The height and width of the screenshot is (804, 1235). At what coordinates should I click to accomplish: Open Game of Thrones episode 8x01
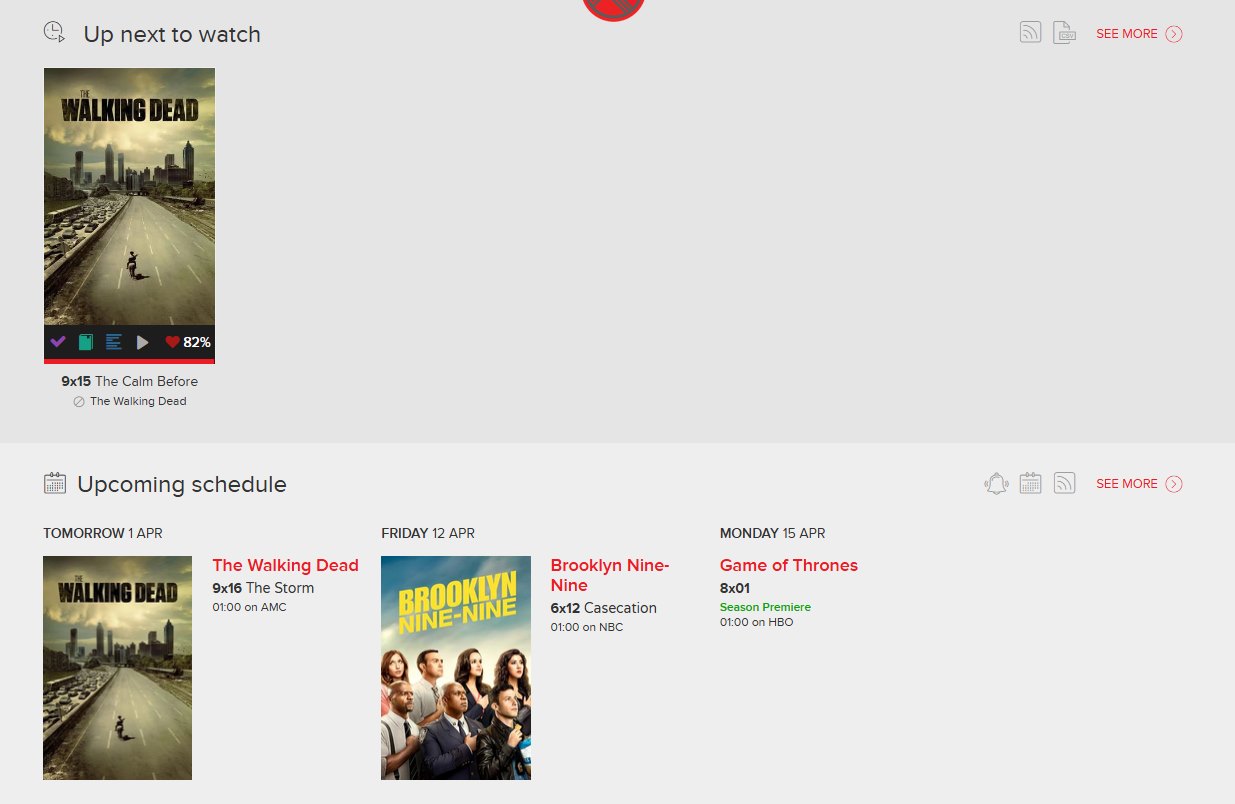(x=735, y=588)
